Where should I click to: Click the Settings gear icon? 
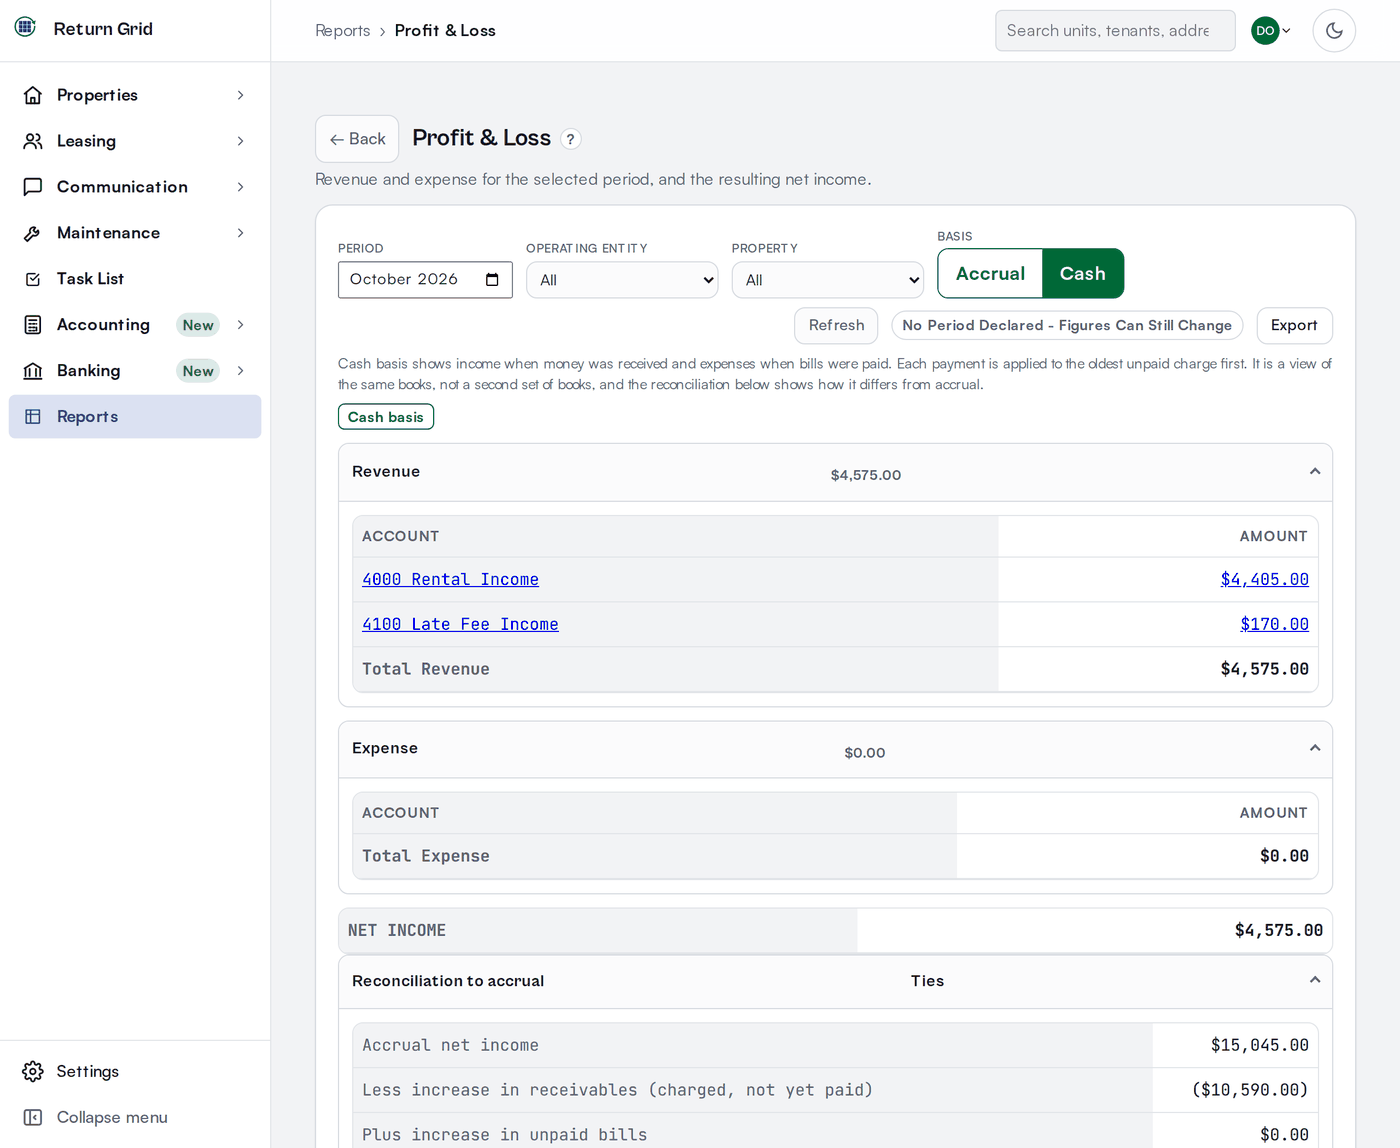33,1072
